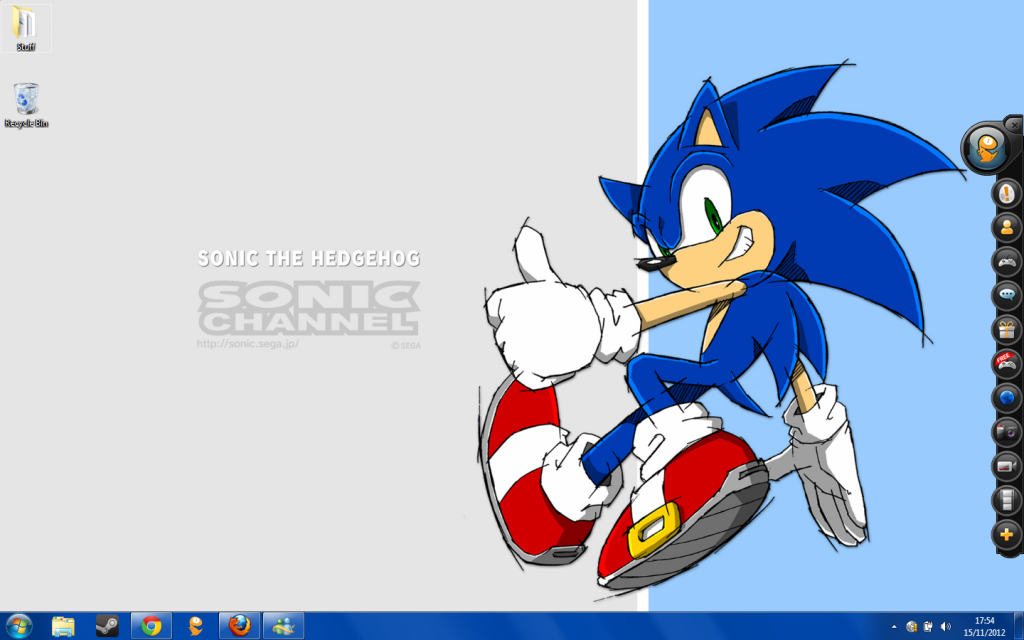Open the film strip video gallery icon
The image size is (1024, 640).
(x=1006, y=500)
